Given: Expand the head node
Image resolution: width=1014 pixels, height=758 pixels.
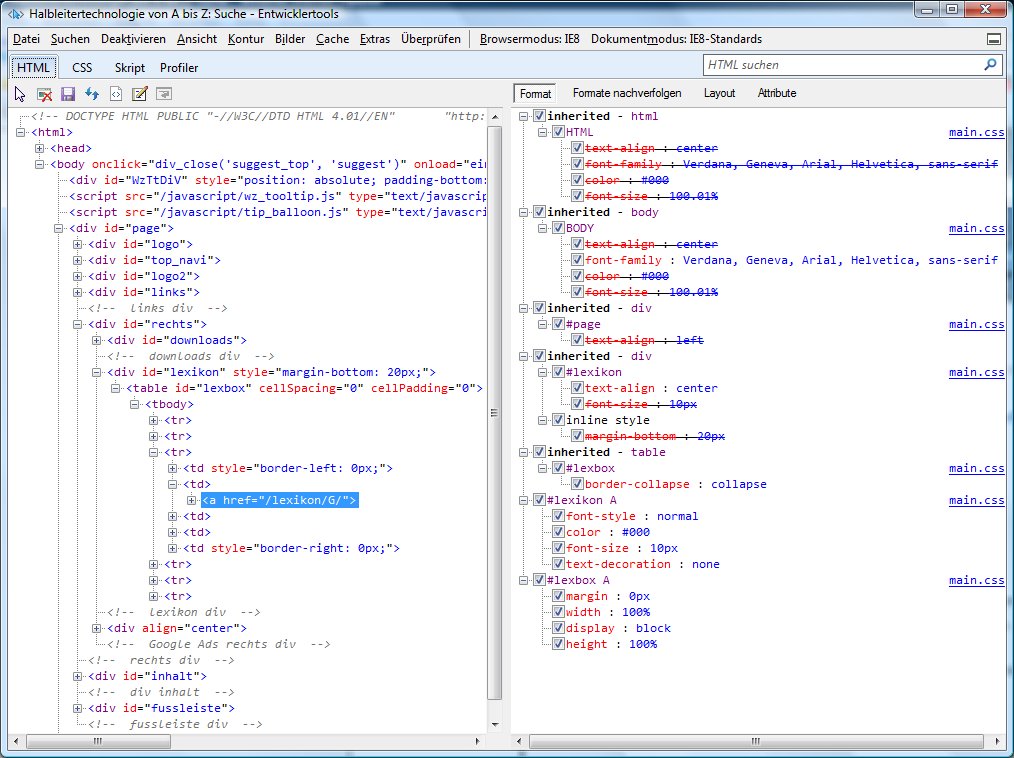Looking at the screenshot, I should click(39, 148).
